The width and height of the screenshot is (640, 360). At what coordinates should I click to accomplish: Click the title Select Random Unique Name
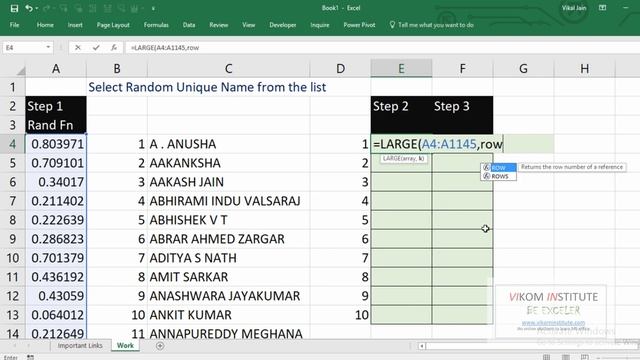(207, 87)
